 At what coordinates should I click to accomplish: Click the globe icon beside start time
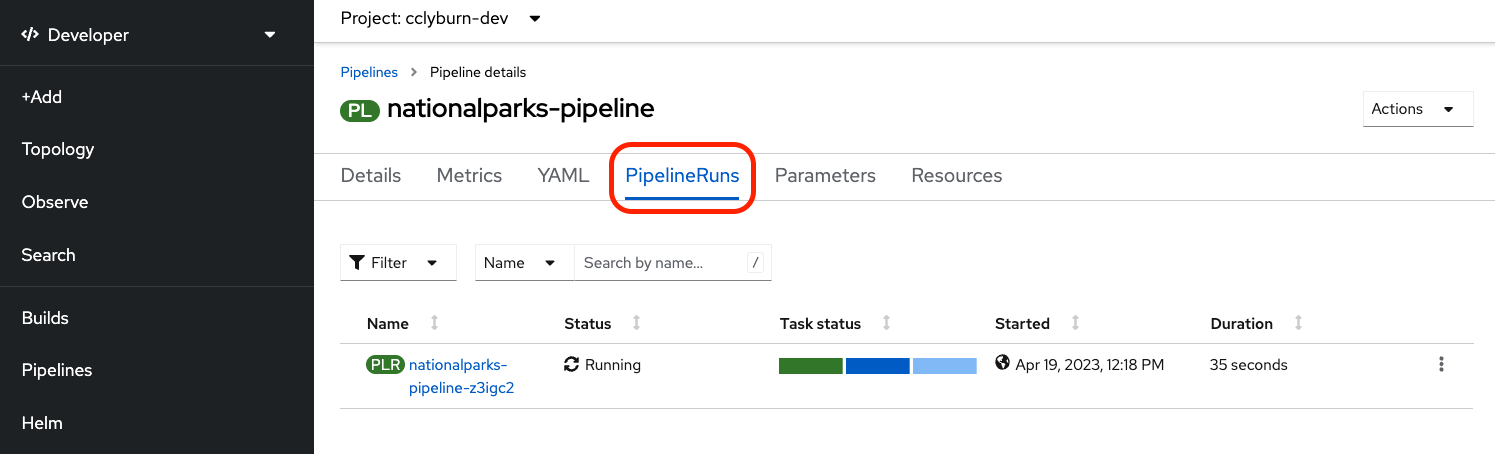click(1003, 364)
